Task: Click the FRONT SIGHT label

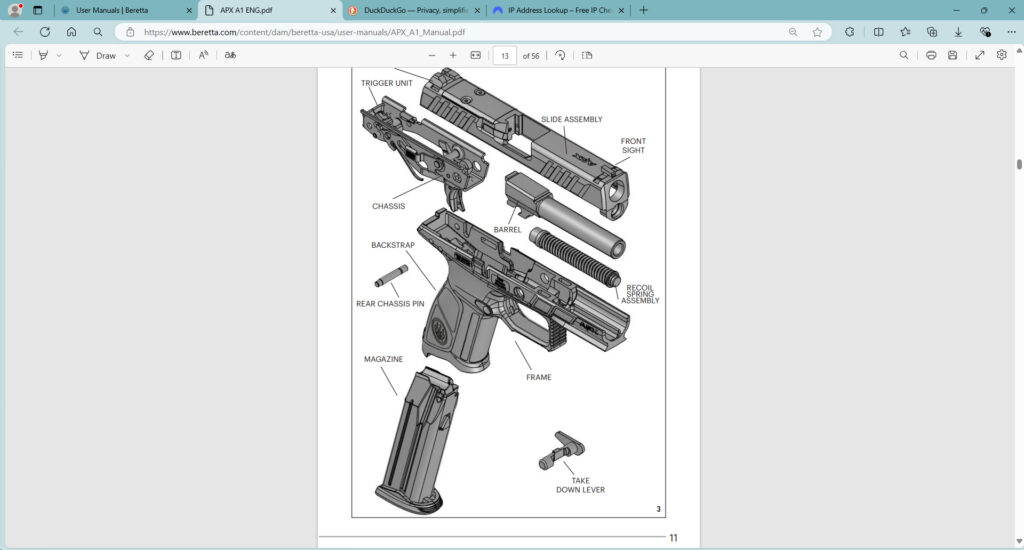Action: [633, 146]
